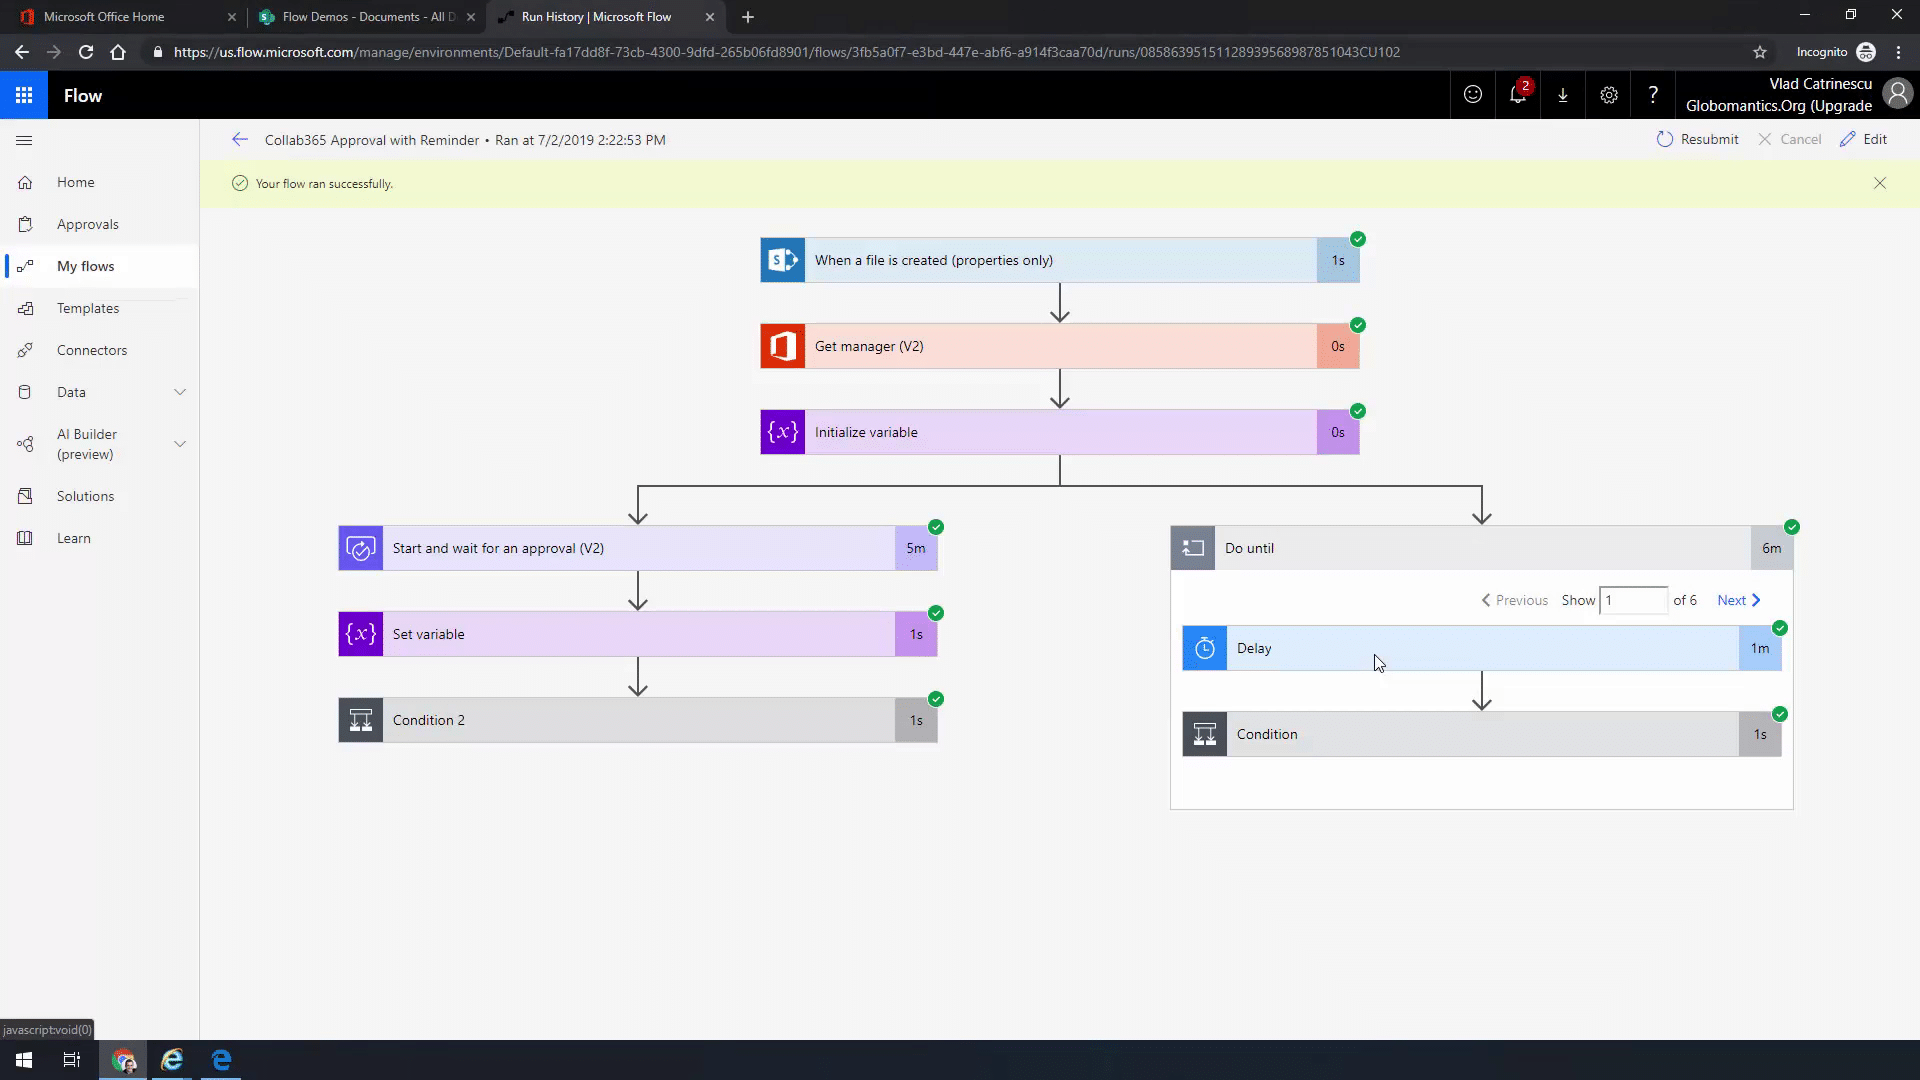This screenshot has width=1920, height=1080.
Task: Resubmit this flow run
Action: click(x=1698, y=139)
